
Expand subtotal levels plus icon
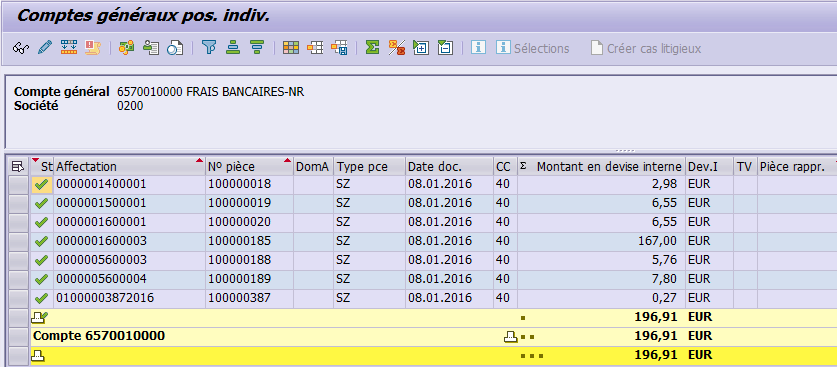[x=421, y=47]
